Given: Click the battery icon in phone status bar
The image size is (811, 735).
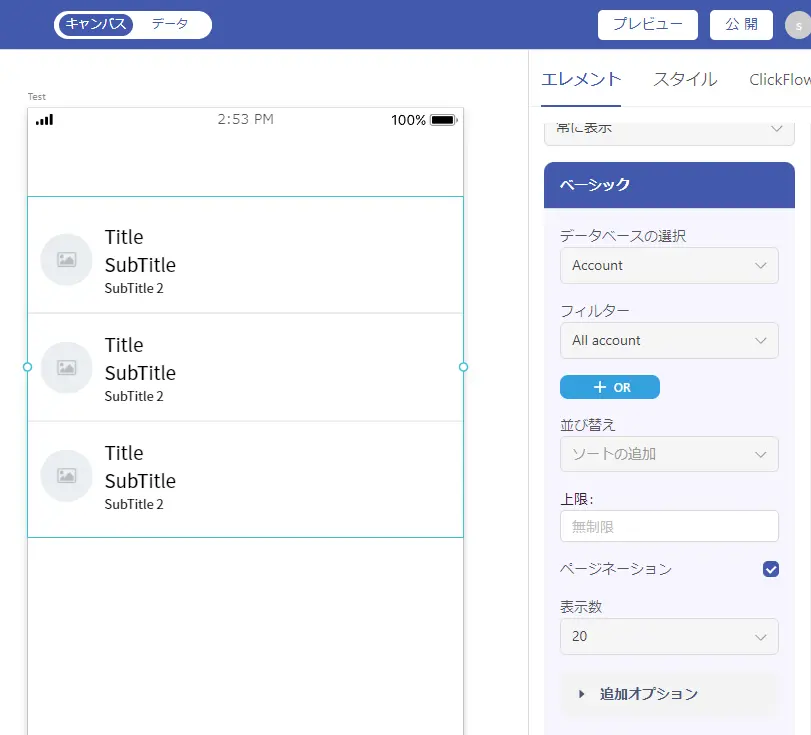Looking at the screenshot, I should coord(444,120).
